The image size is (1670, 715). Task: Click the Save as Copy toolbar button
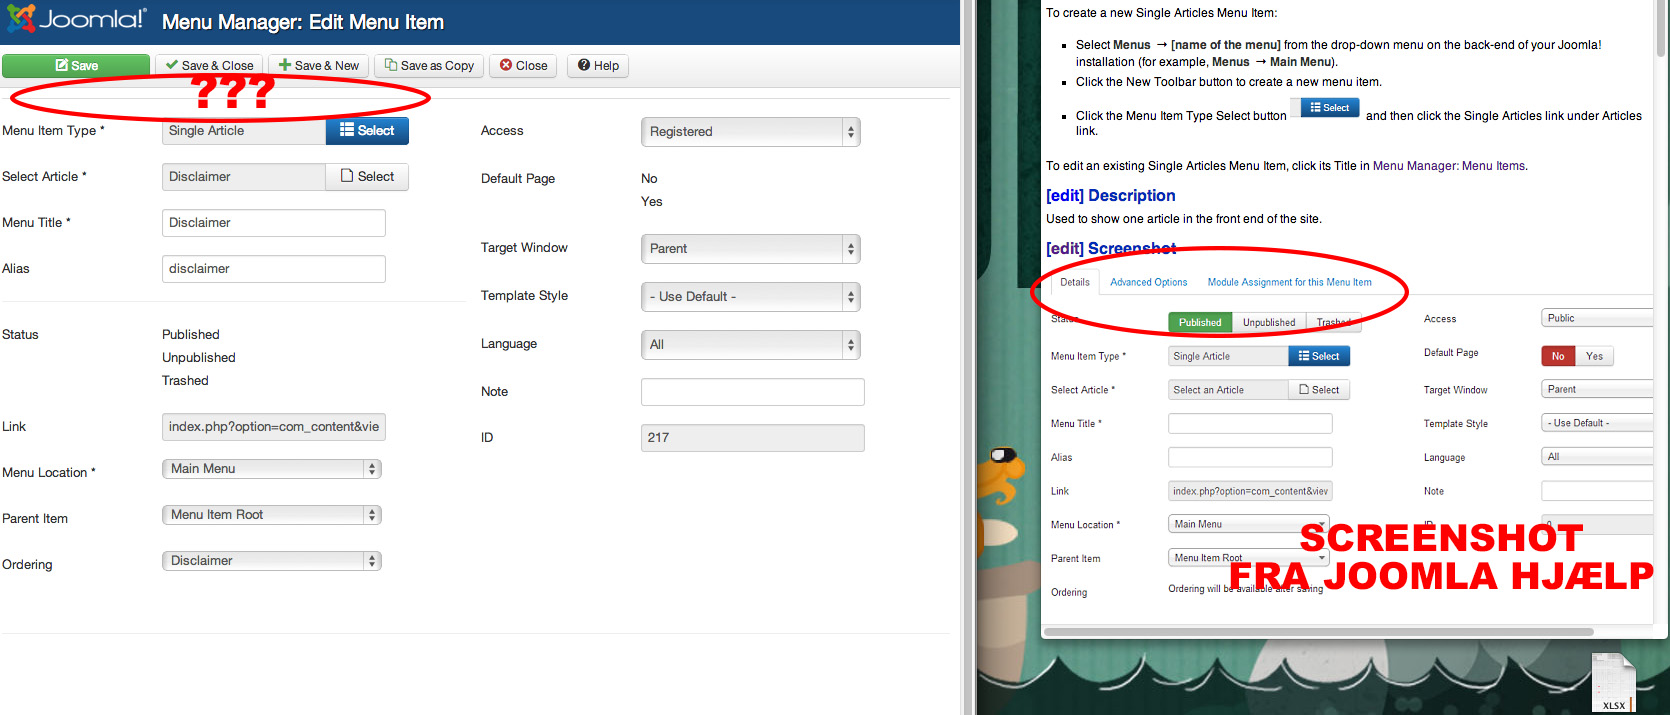point(429,65)
